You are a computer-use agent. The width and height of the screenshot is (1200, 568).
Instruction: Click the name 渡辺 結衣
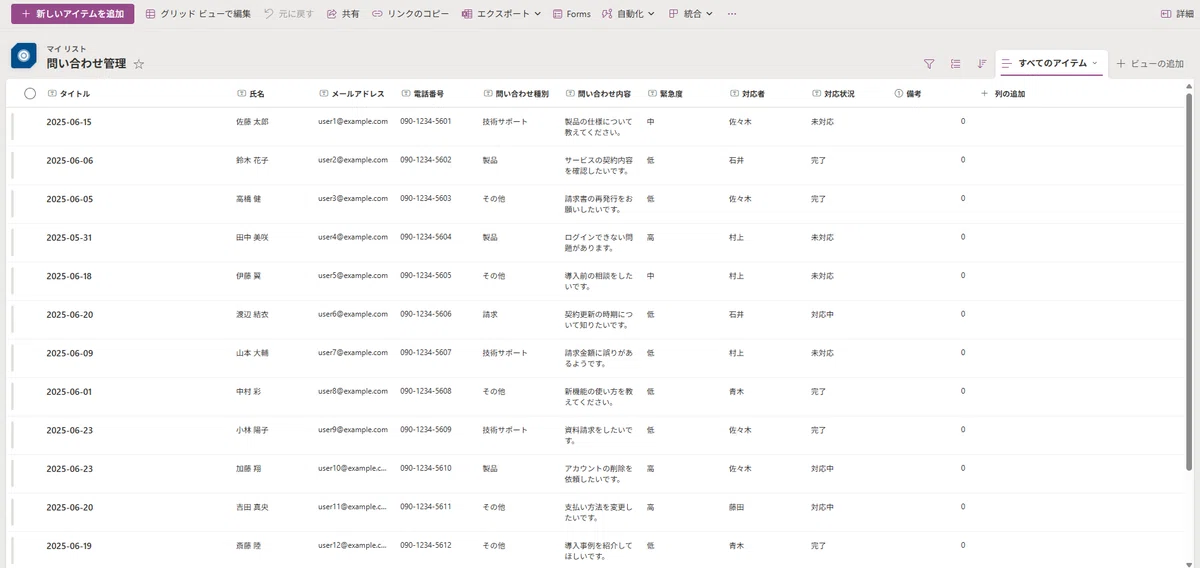click(x=251, y=314)
